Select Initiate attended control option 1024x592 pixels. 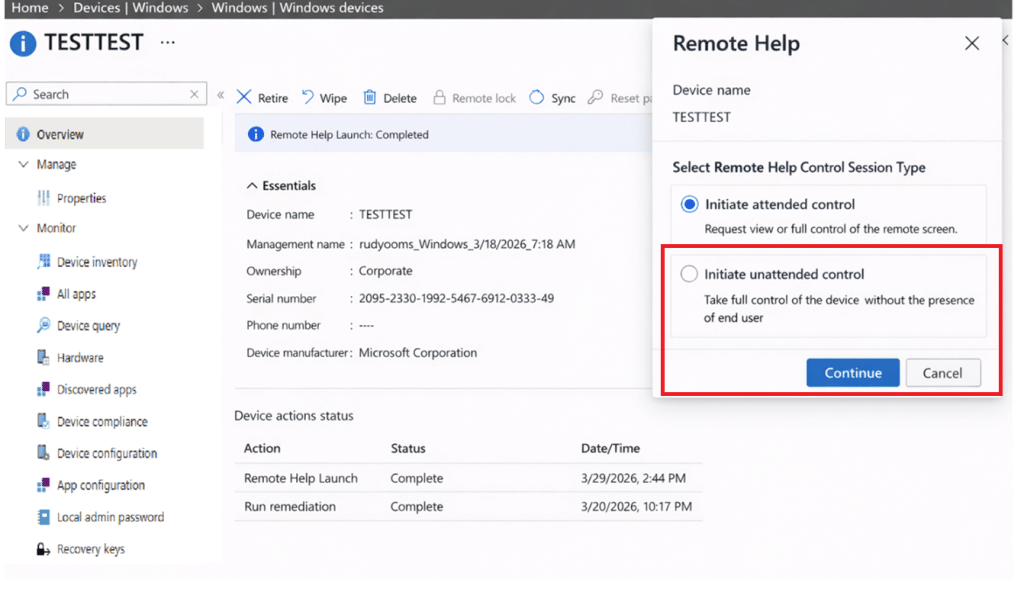point(689,204)
